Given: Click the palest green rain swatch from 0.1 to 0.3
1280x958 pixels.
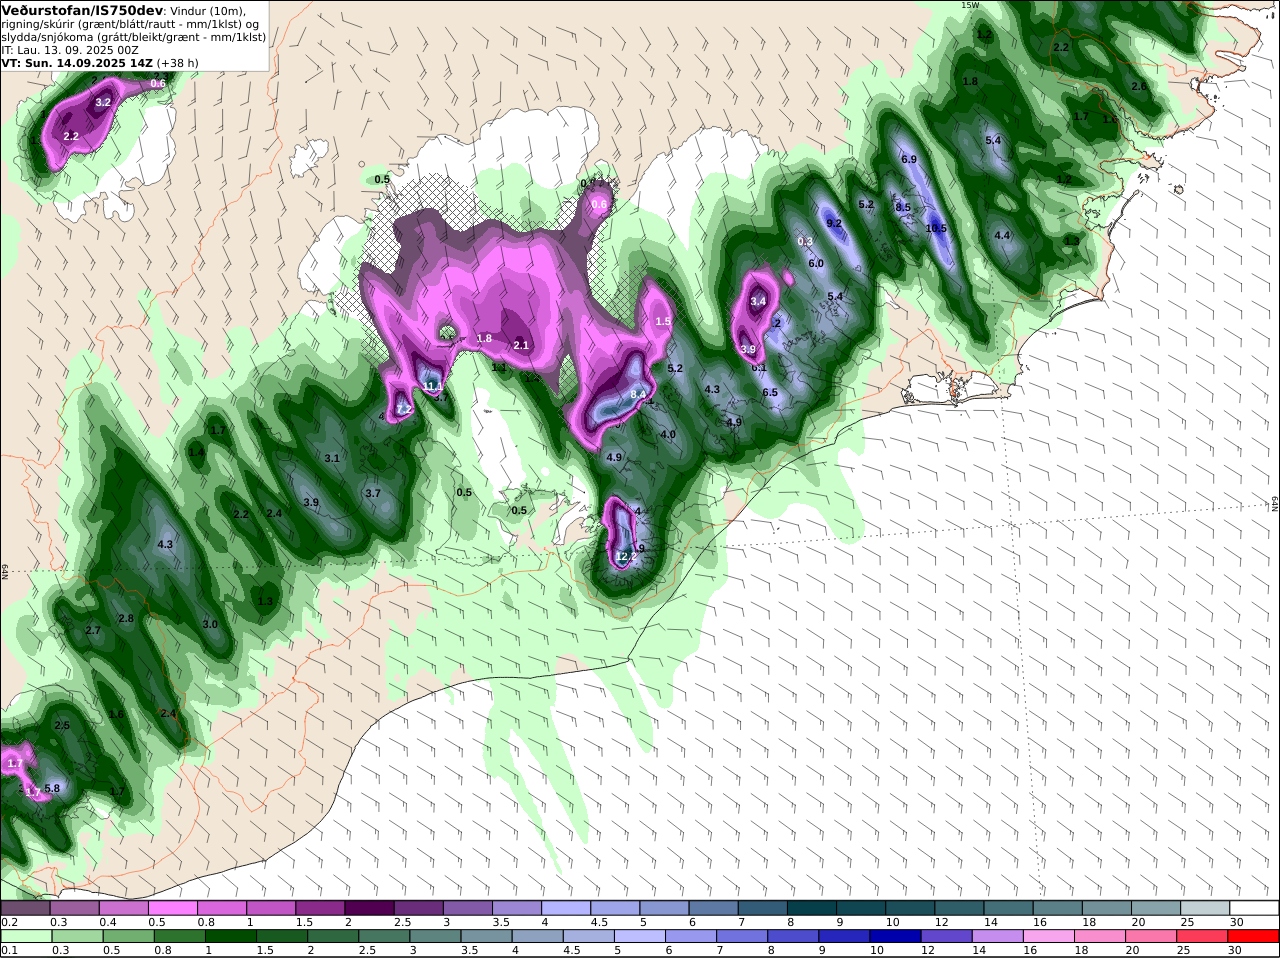Looking at the screenshot, I should (x=25, y=936).
